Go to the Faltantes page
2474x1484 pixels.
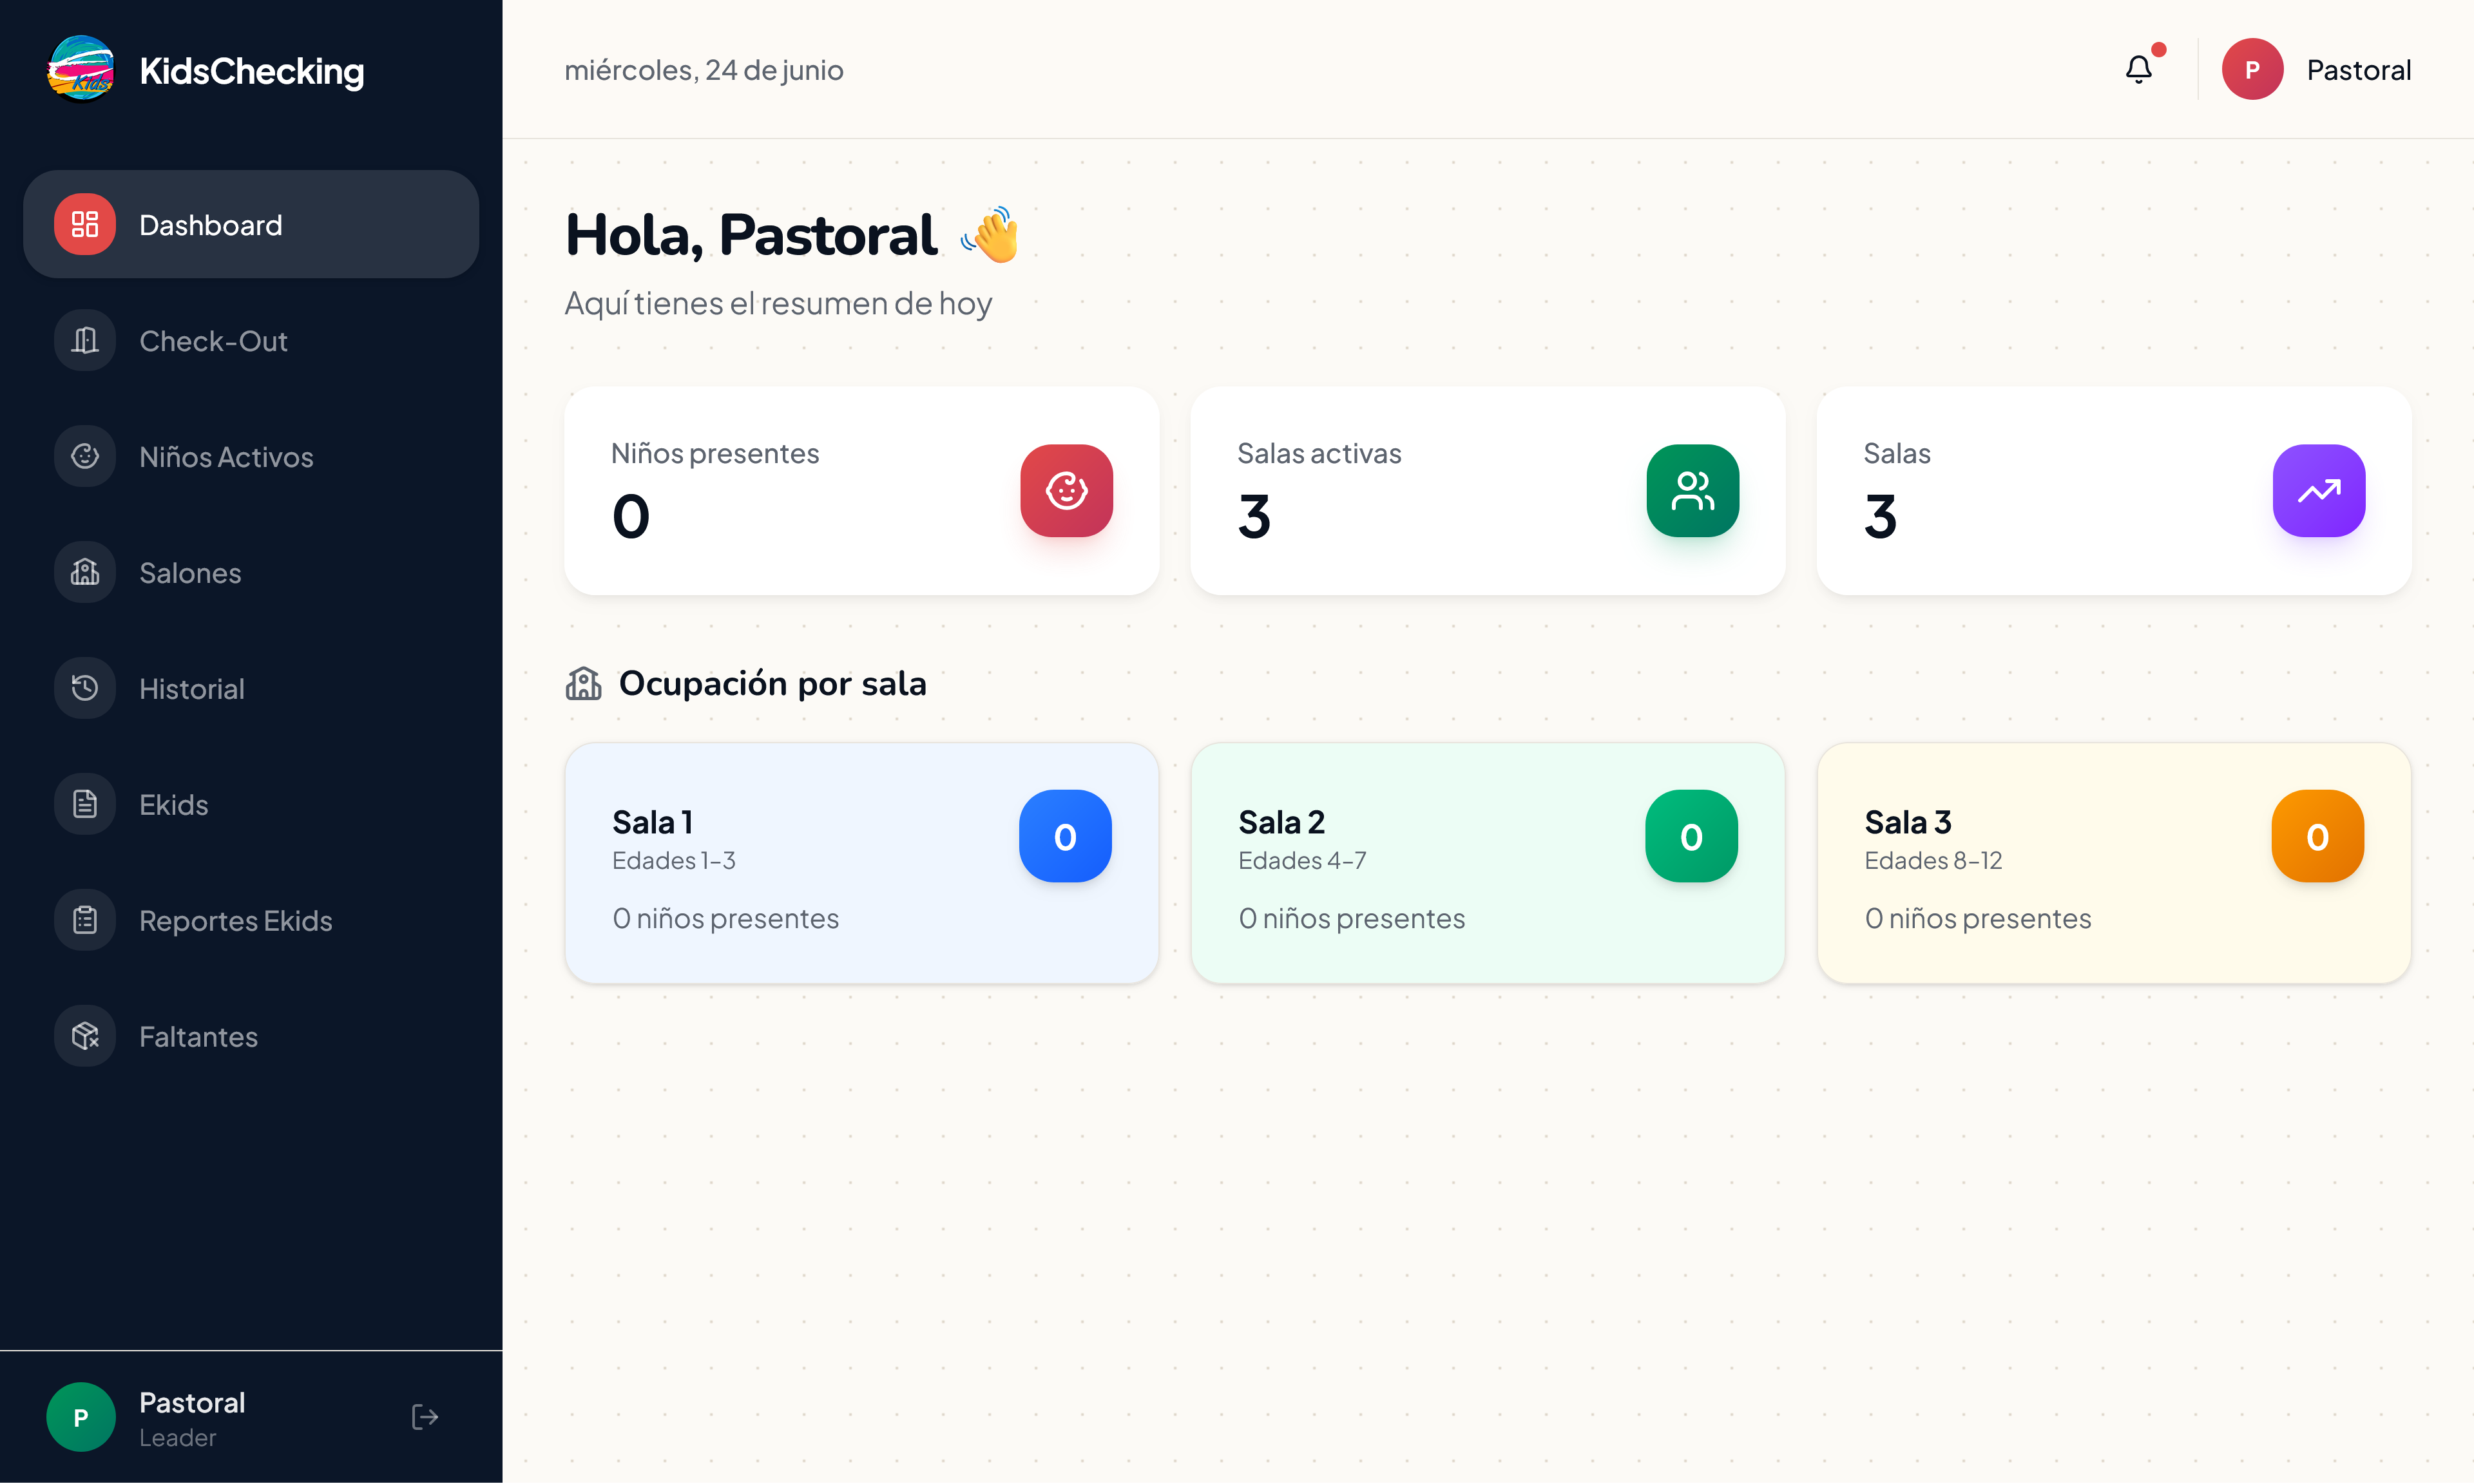point(251,1036)
